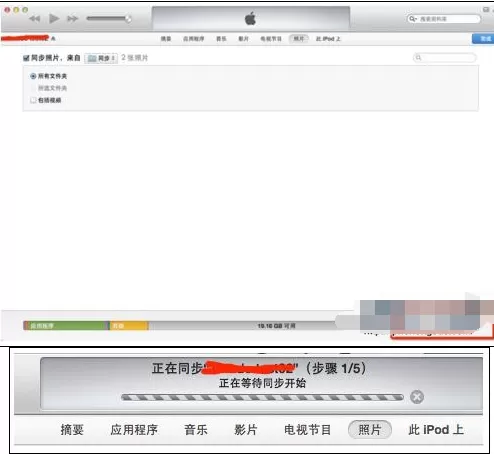Click the 正在等待同步开始 status text

[262, 383]
